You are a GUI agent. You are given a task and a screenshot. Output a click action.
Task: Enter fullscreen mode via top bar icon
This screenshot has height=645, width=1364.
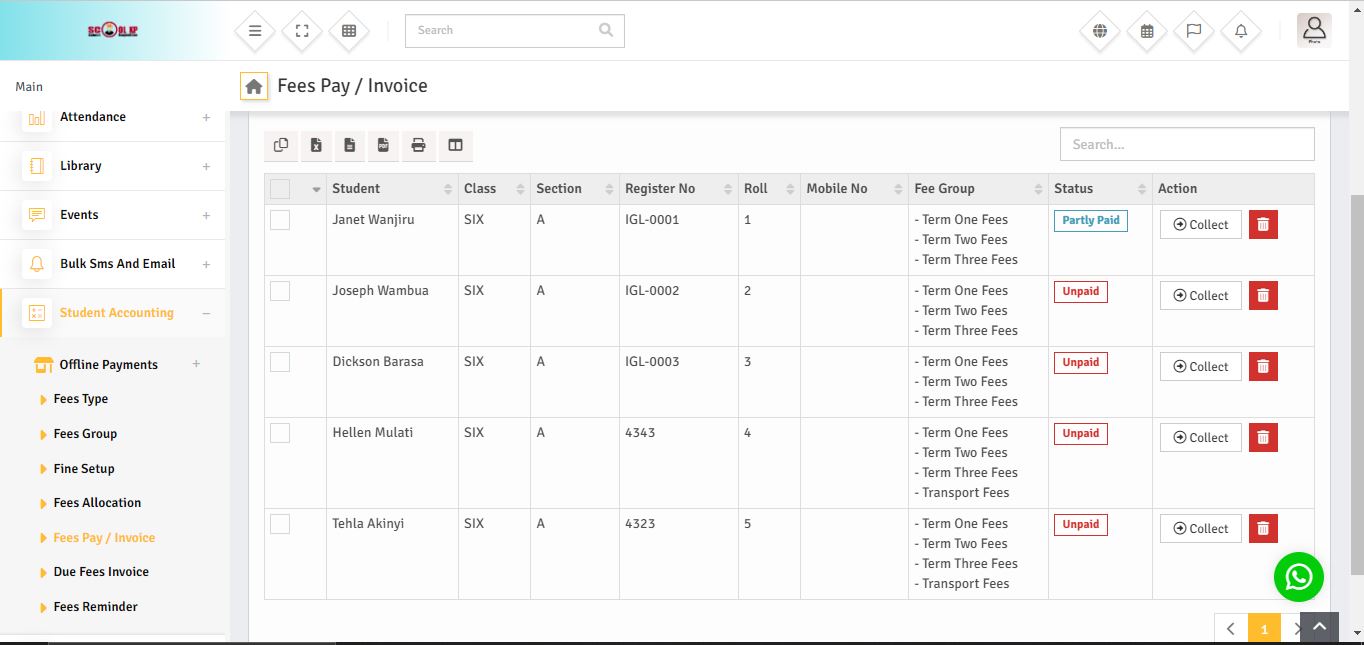tap(302, 31)
